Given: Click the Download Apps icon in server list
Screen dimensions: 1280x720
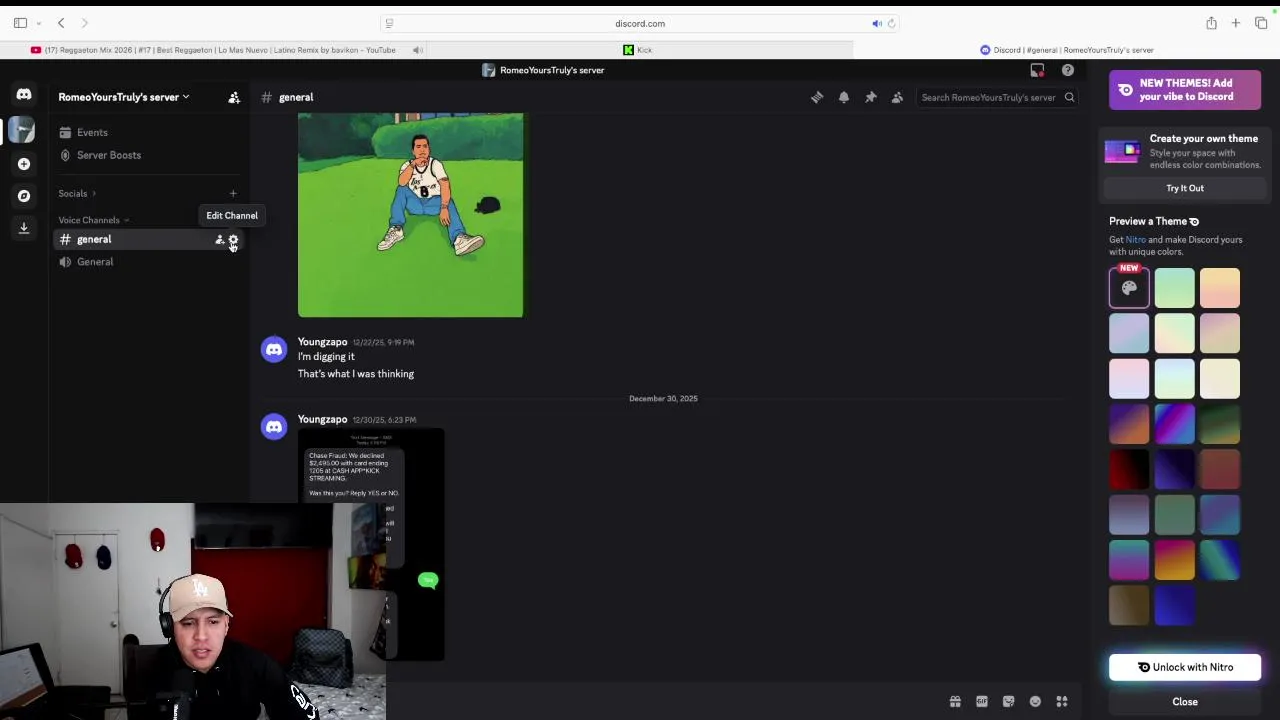Looking at the screenshot, I should [24, 228].
